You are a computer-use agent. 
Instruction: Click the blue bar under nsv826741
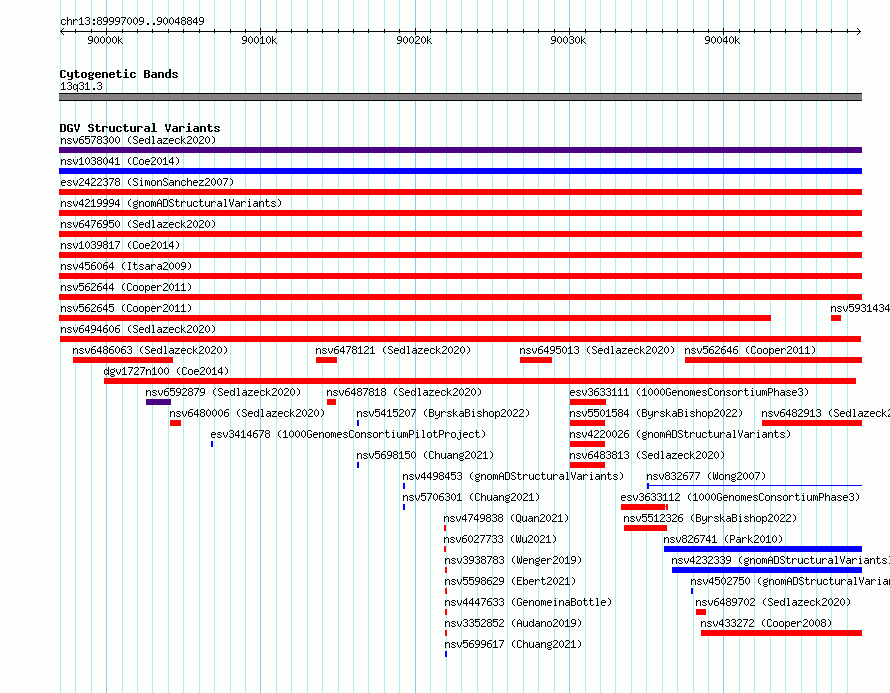[x=763, y=549]
